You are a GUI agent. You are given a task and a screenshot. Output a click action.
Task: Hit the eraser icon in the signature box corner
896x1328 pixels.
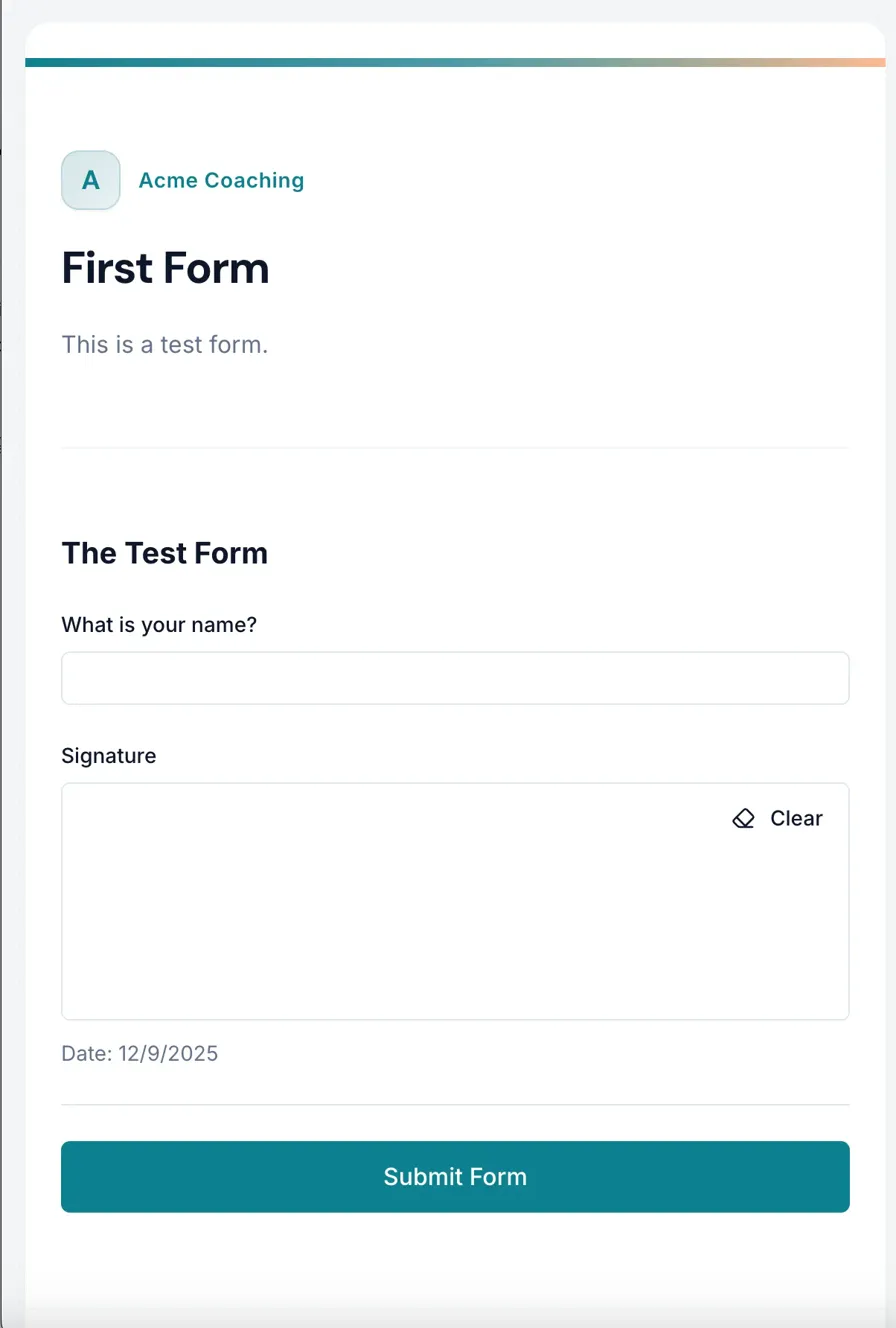[743, 818]
